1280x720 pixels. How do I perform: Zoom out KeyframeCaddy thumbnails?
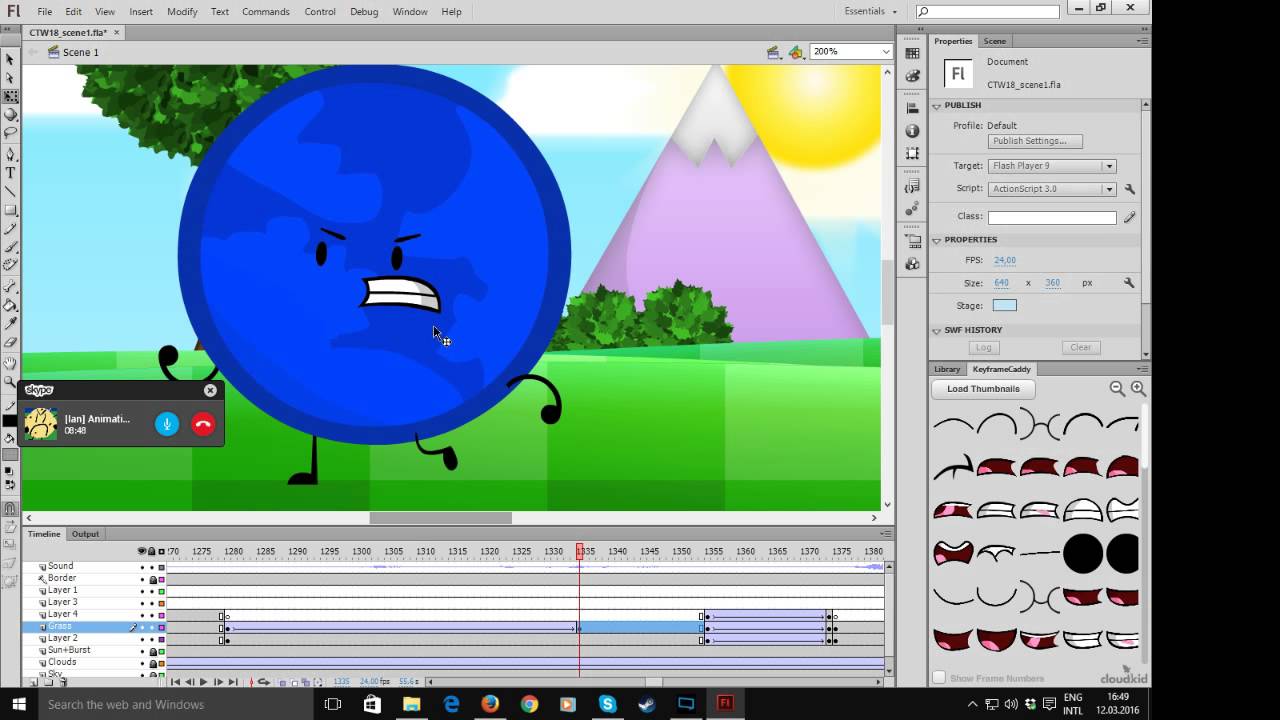tap(1117, 388)
